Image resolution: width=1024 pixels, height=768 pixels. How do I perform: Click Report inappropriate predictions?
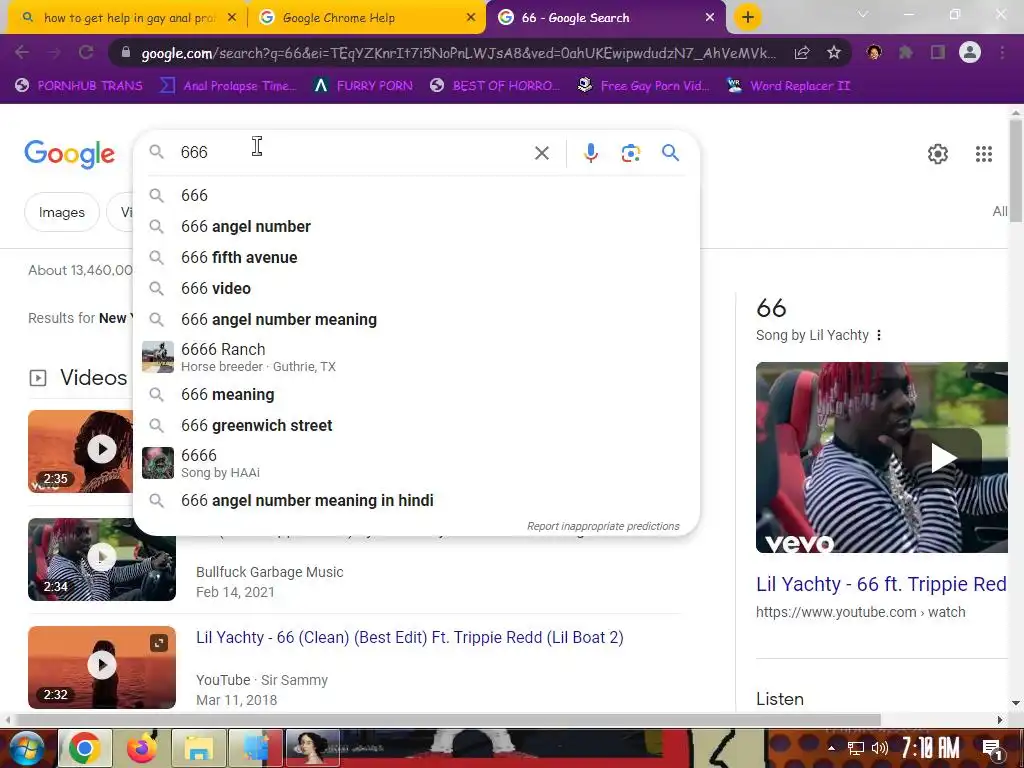603,526
